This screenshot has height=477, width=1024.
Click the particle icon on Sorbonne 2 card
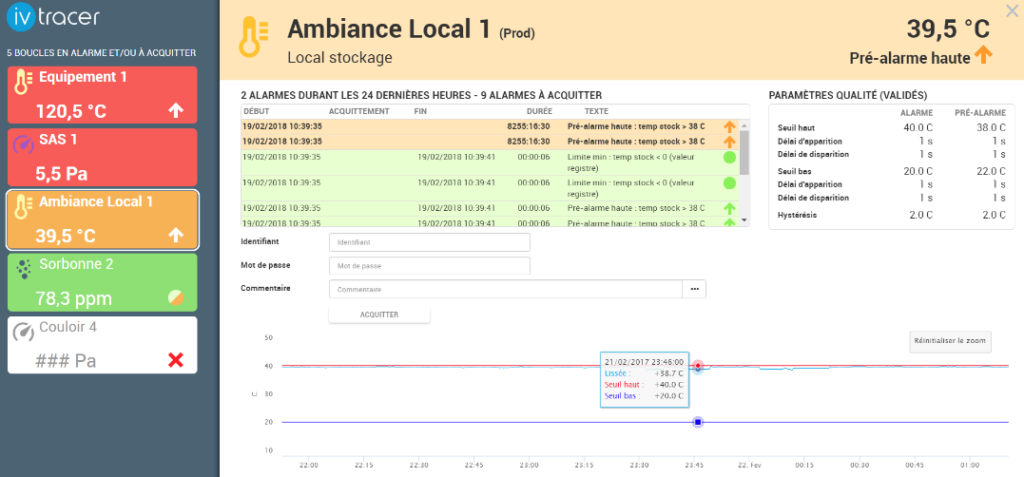(x=24, y=269)
